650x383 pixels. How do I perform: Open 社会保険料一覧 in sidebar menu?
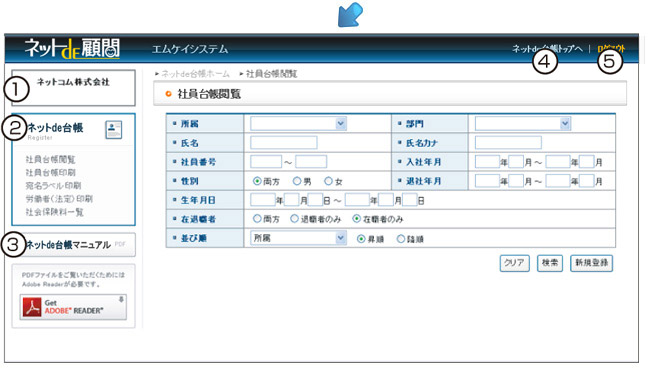tap(55, 212)
